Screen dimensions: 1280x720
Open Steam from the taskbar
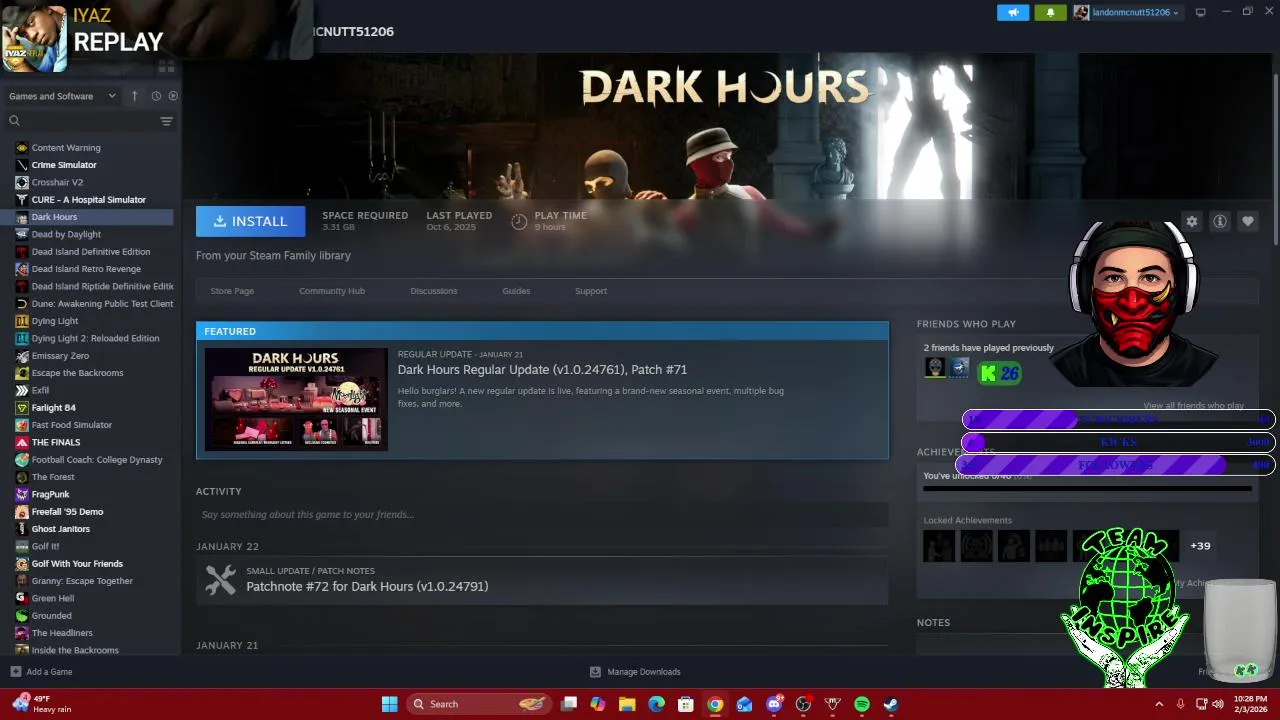891,704
